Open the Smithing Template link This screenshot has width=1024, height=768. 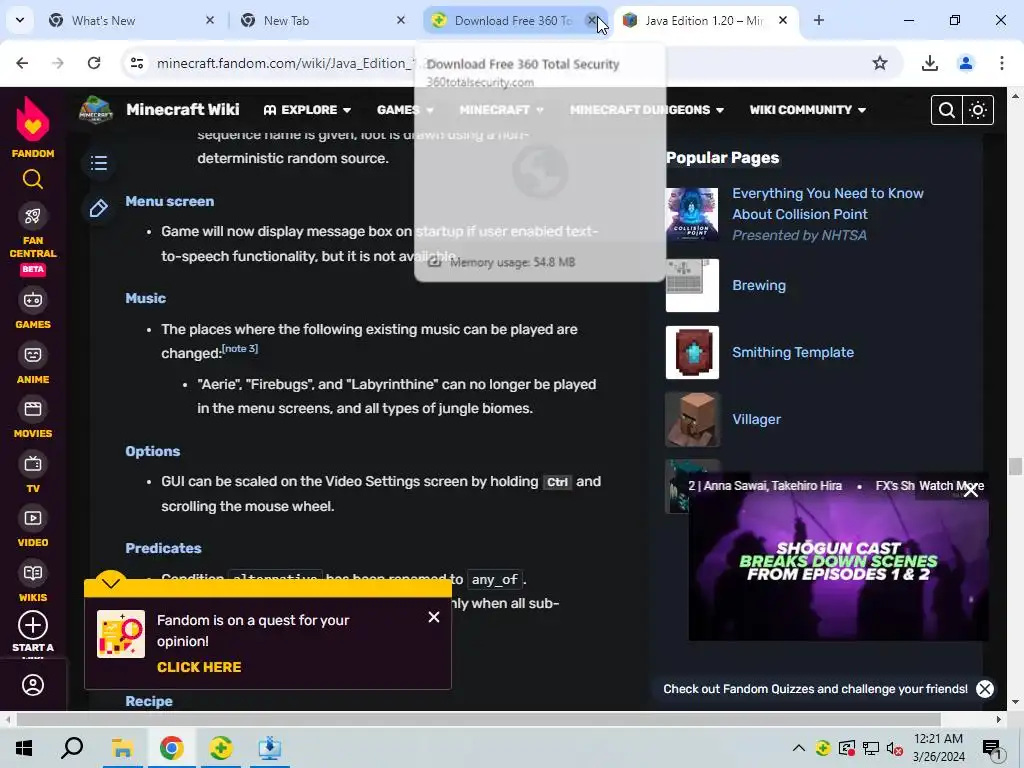(793, 352)
